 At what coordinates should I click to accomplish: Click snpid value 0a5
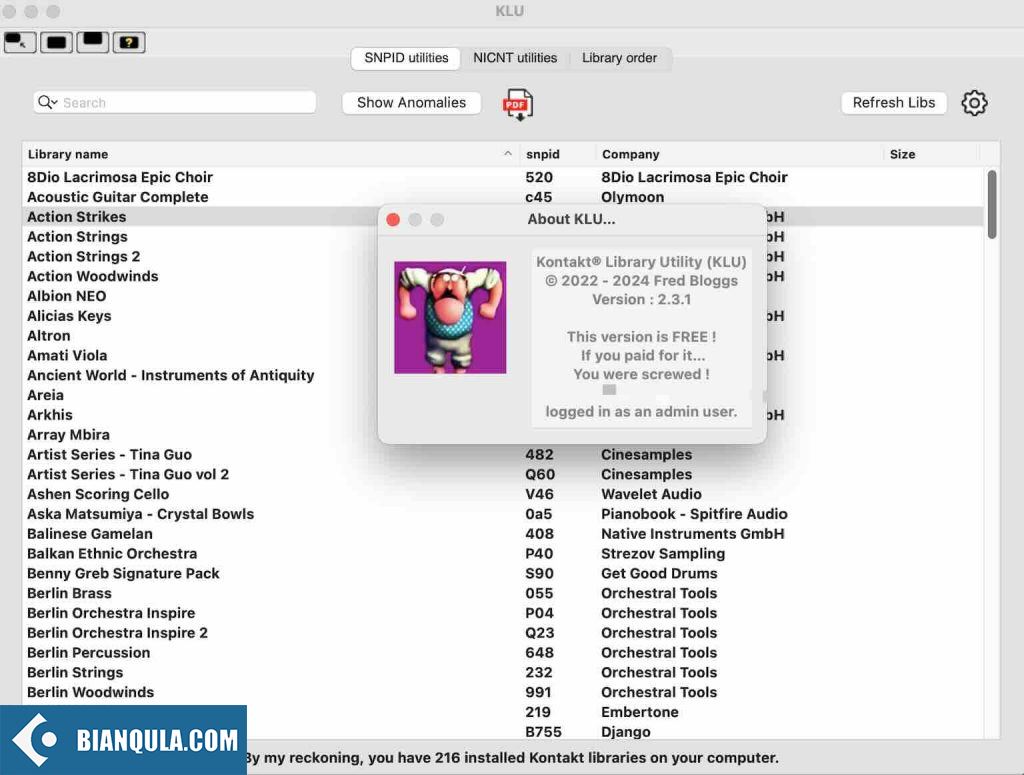click(x=539, y=514)
